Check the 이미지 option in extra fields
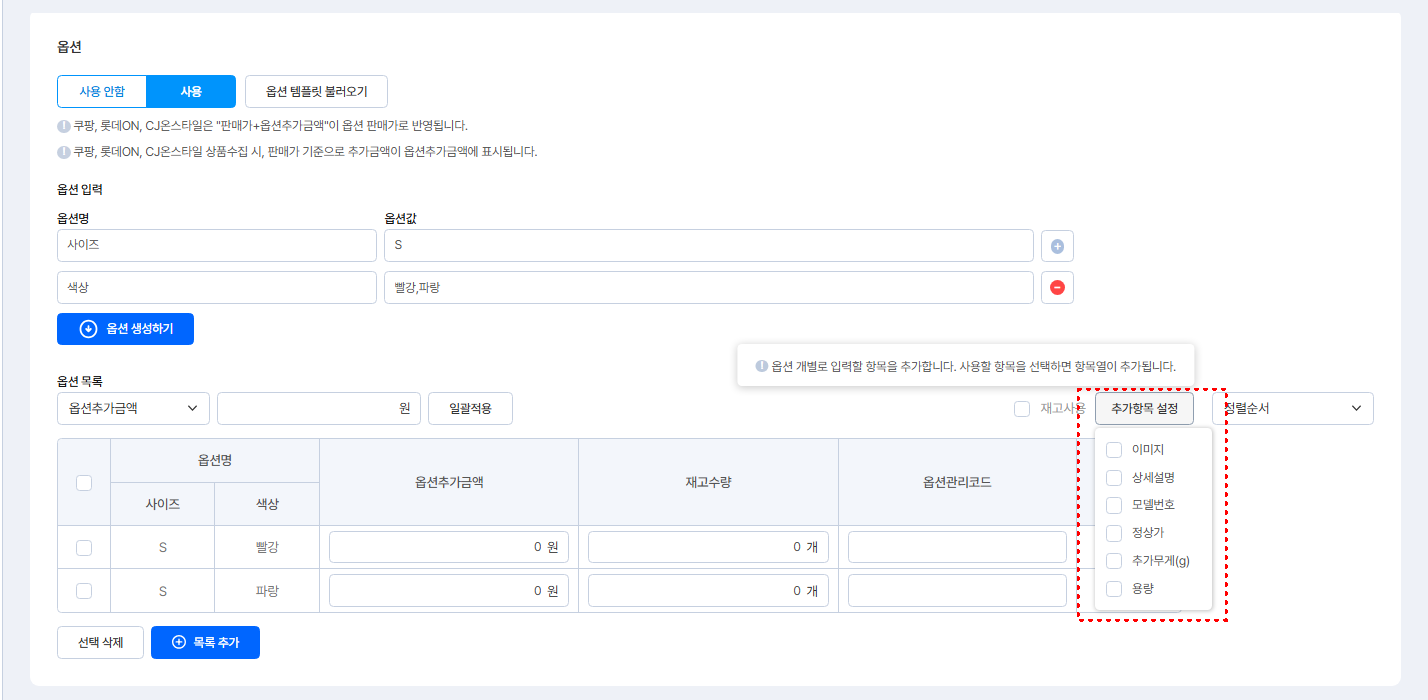1428x700 pixels. (x=1114, y=450)
